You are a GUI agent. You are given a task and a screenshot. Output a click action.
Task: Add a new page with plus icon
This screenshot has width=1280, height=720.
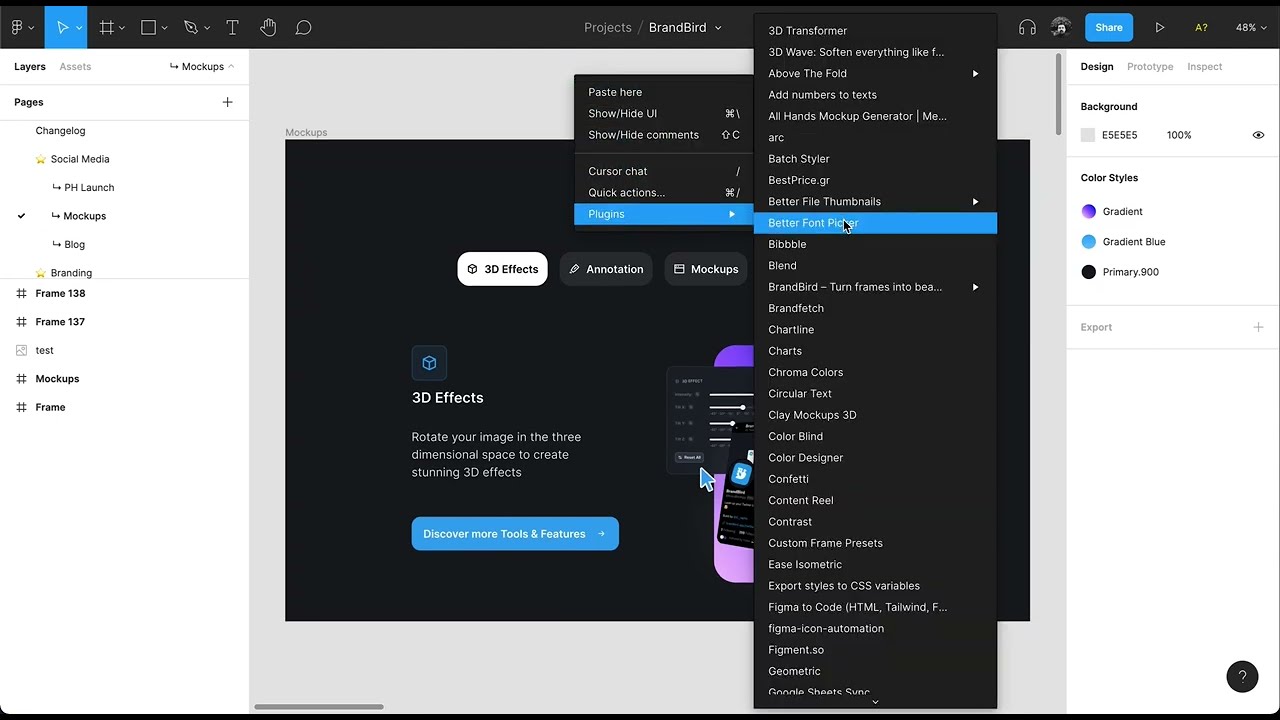(227, 102)
